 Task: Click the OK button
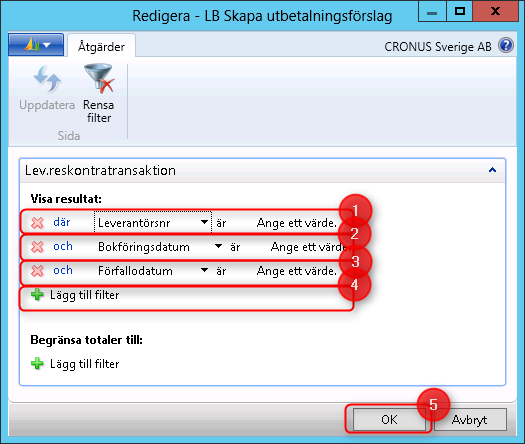(389, 419)
